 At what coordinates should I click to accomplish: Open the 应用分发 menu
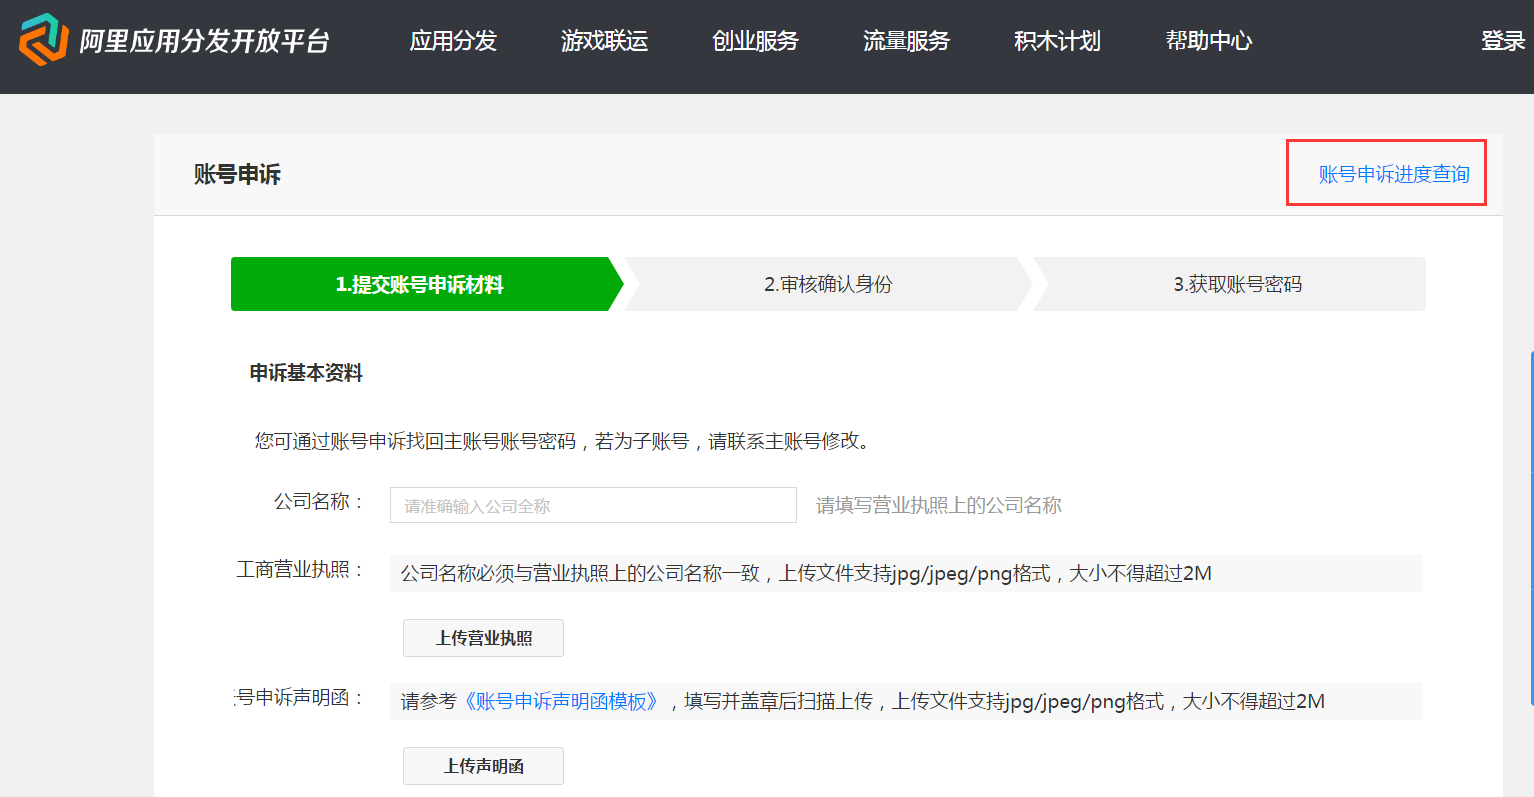pos(453,41)
